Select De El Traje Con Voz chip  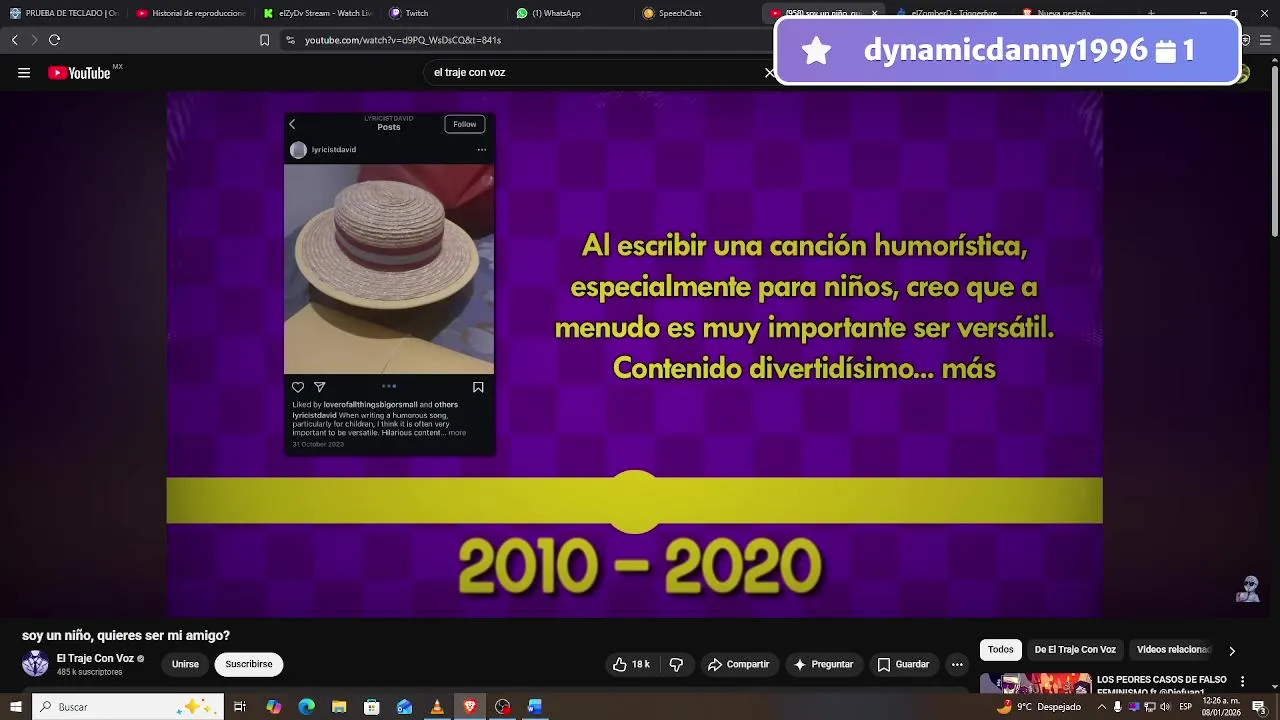coord(1075,650)
